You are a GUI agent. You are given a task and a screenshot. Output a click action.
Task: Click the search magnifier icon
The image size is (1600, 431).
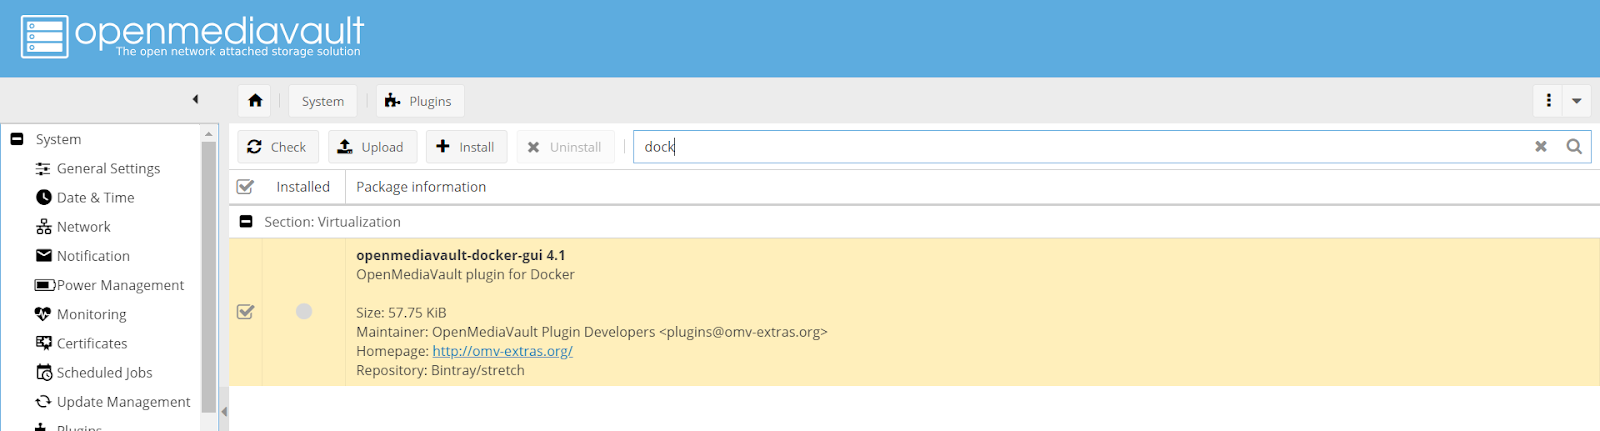pyautogui.click(x=1574, y=147)
